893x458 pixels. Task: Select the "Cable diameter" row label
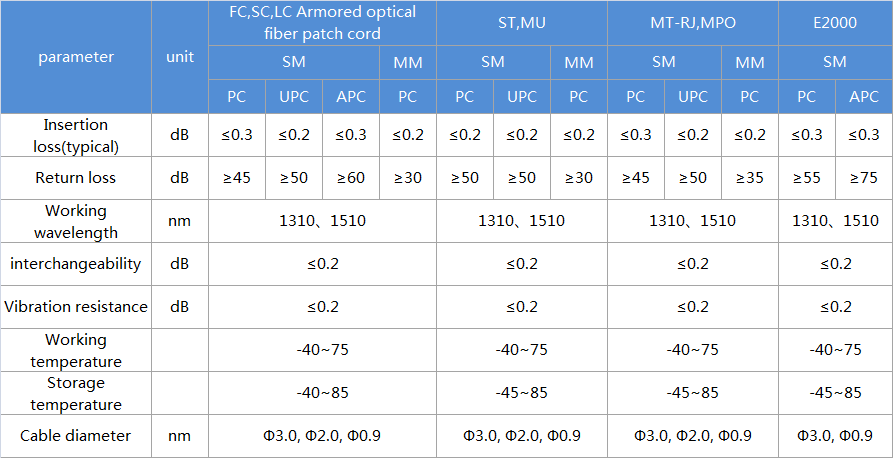(76, 436)
